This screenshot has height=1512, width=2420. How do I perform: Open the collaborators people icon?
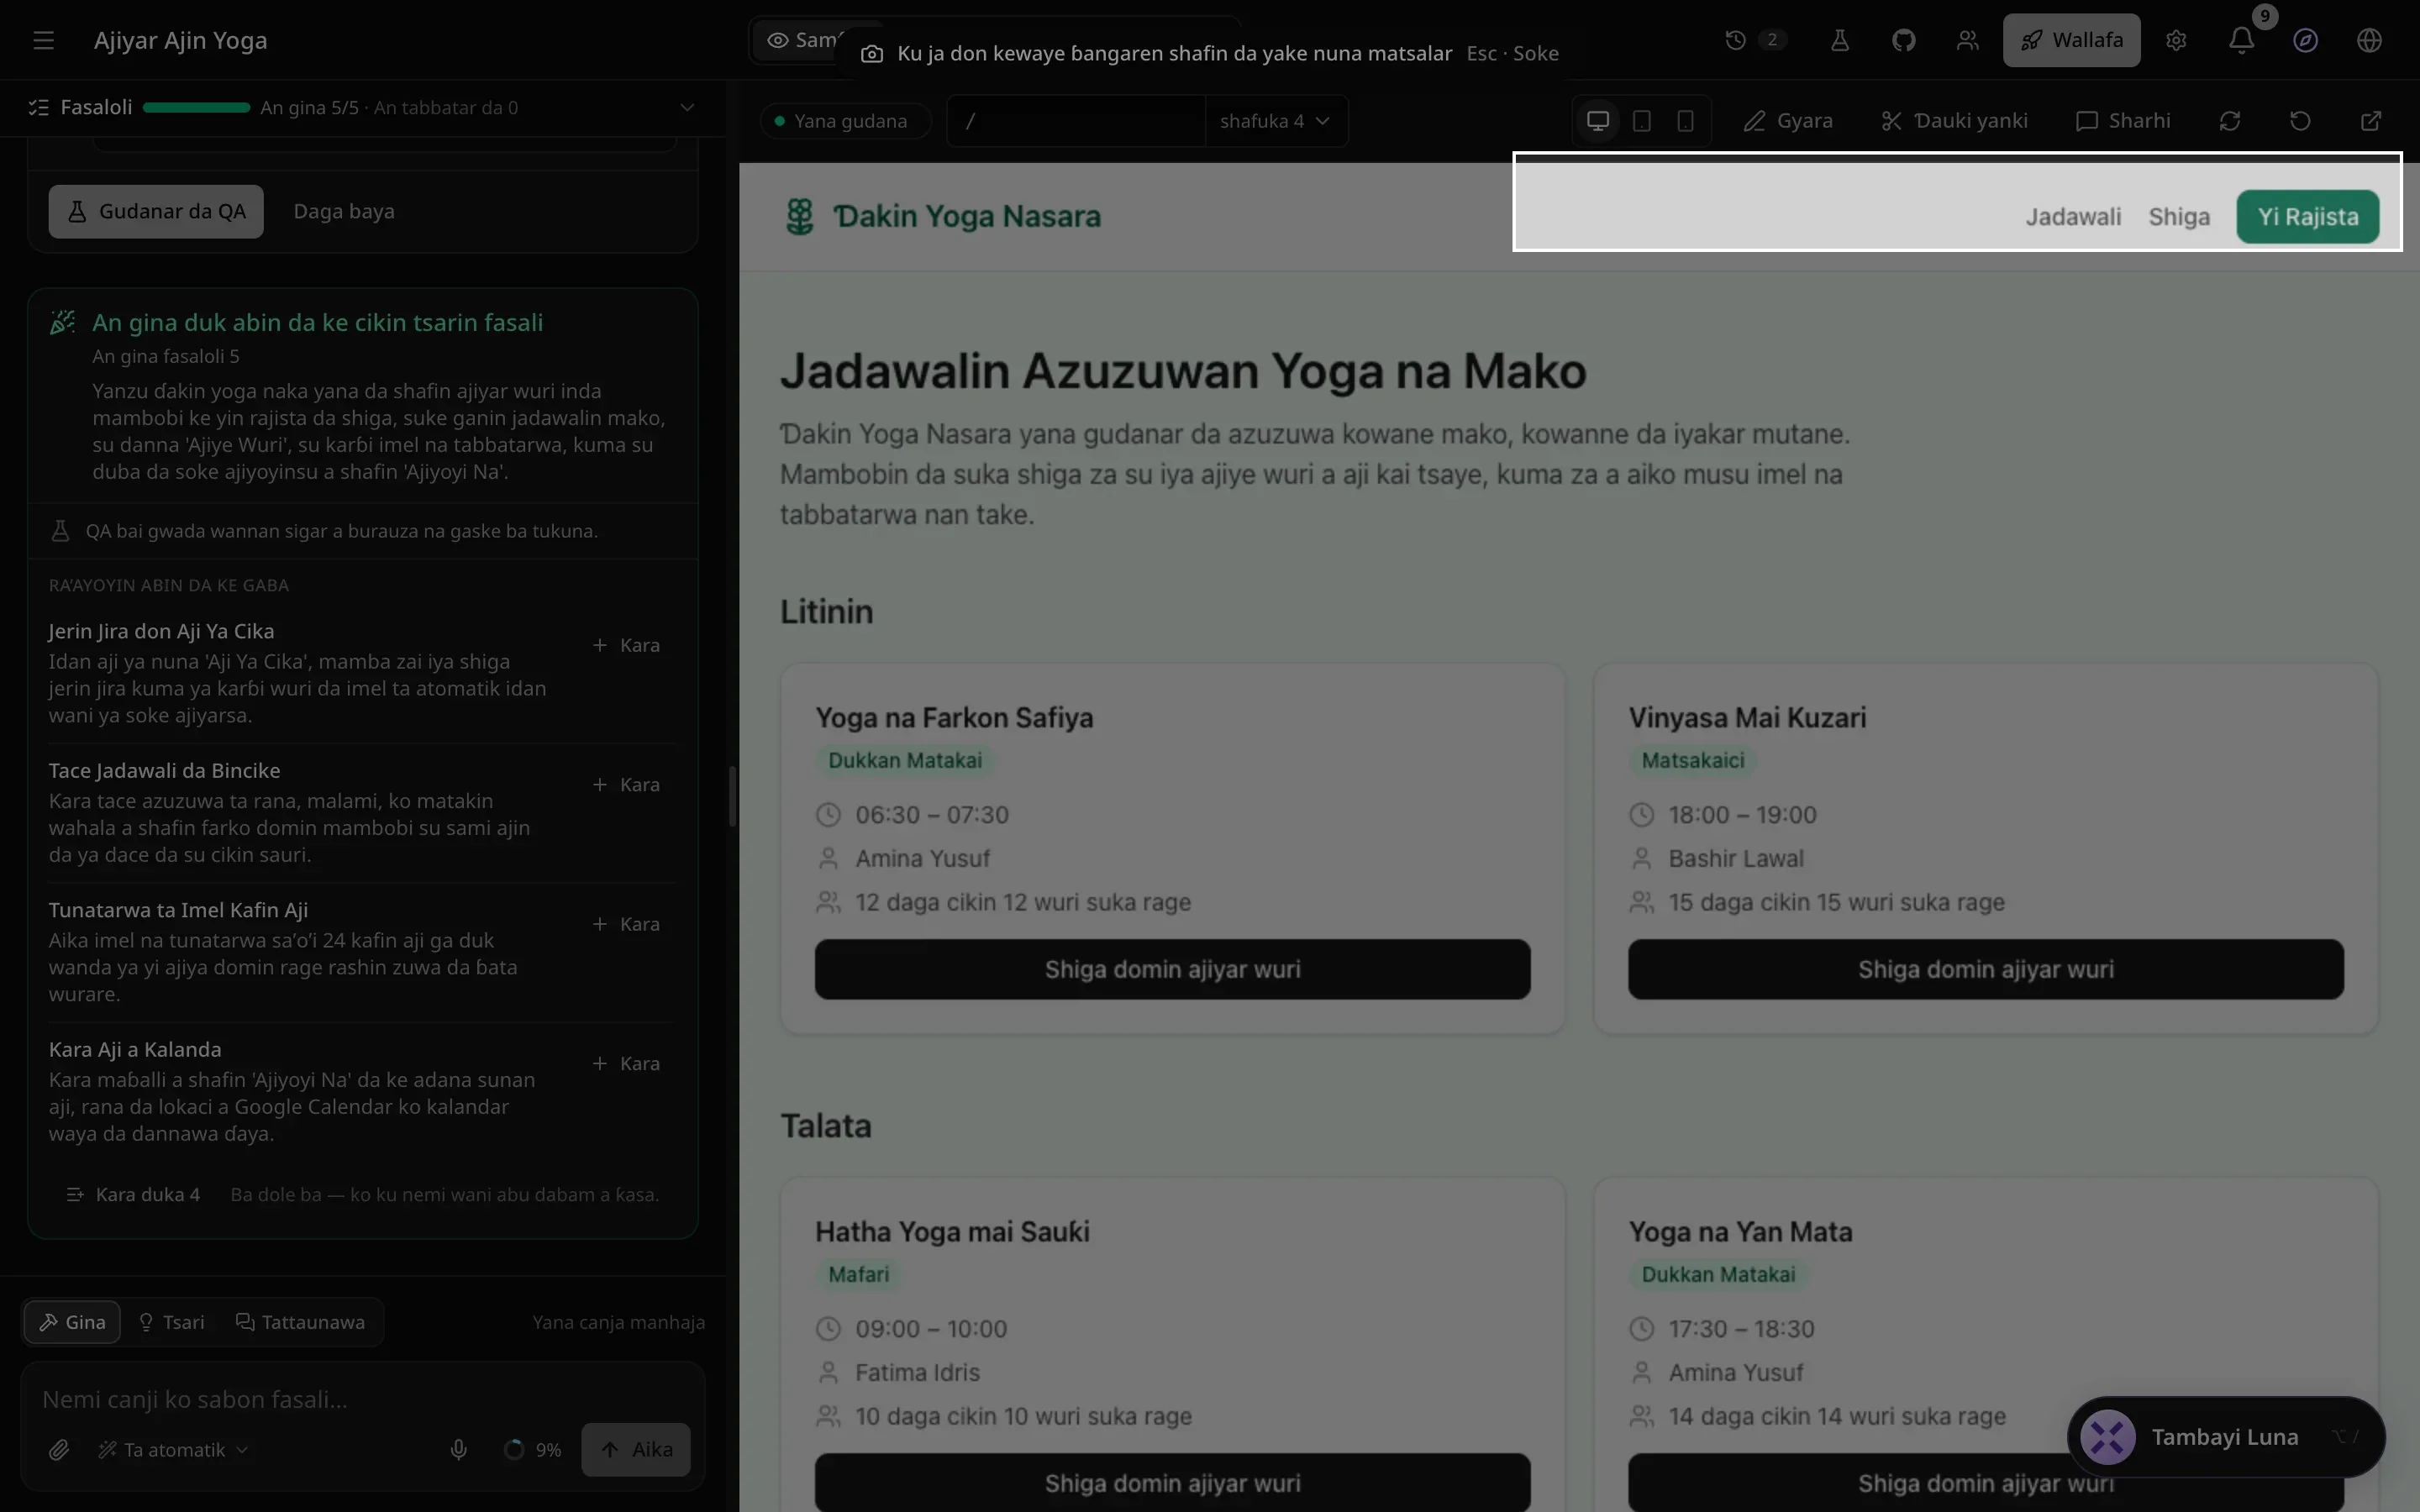click(x=1967, y=40)
